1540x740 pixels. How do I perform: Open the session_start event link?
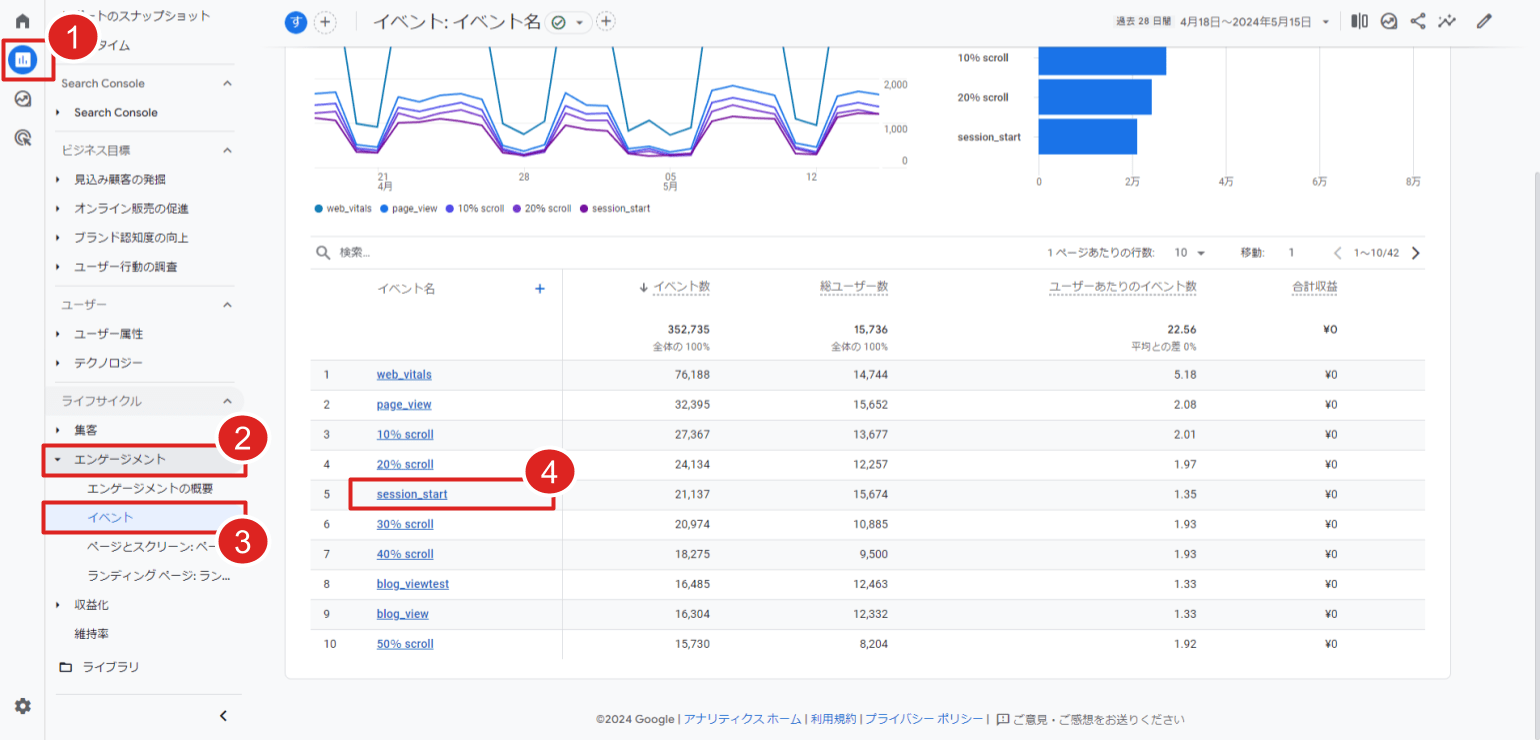[412, 494]
